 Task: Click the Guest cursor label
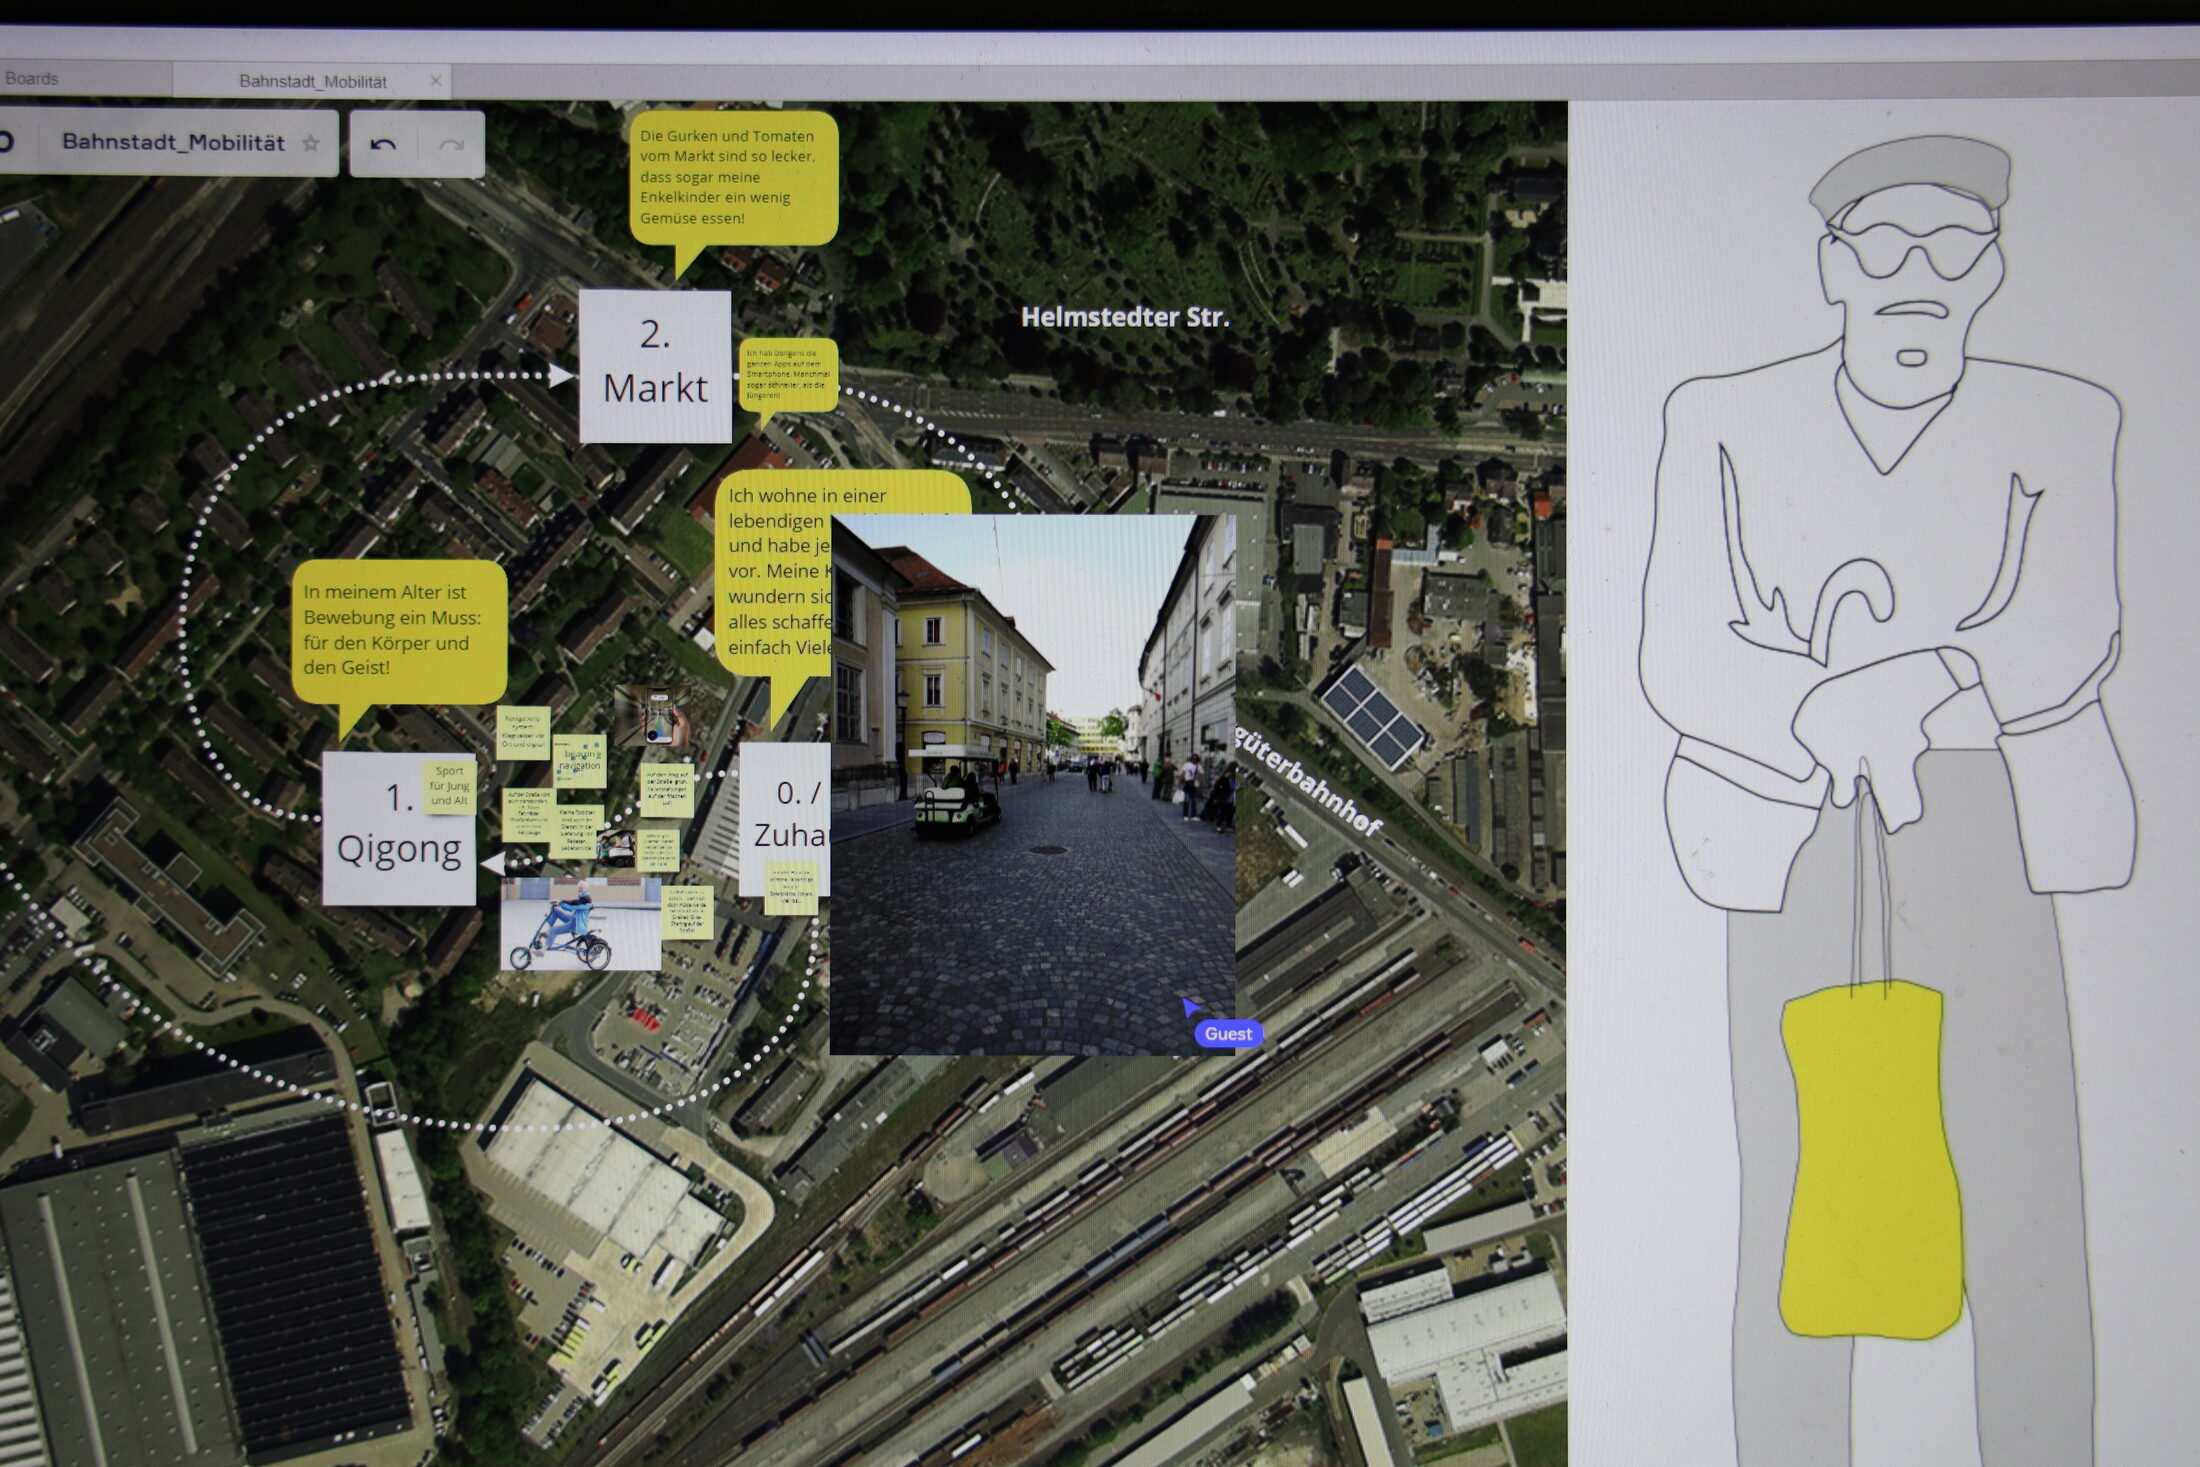[x=1228, y=1034]
